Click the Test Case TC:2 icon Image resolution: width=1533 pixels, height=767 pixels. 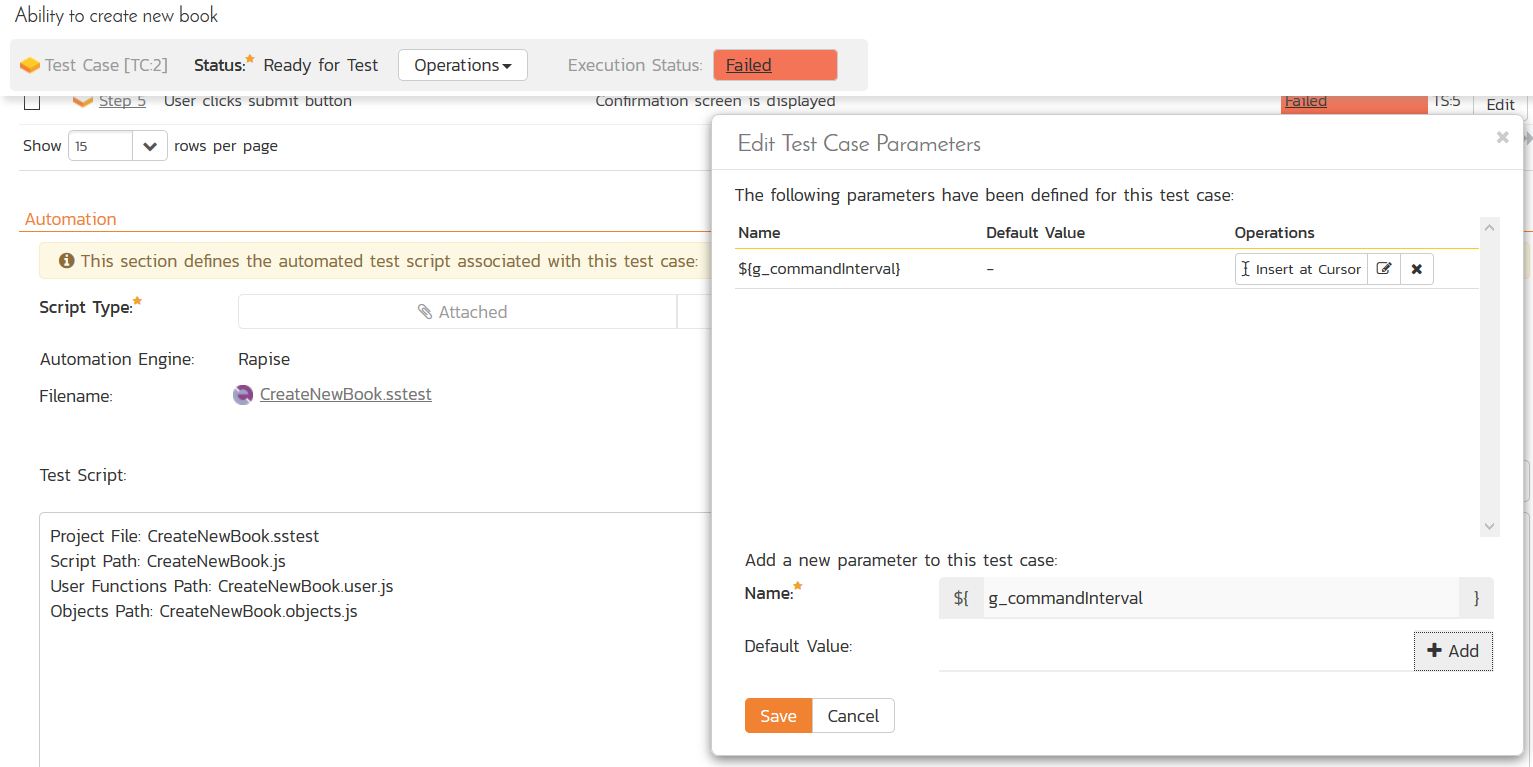coord(30,66)
